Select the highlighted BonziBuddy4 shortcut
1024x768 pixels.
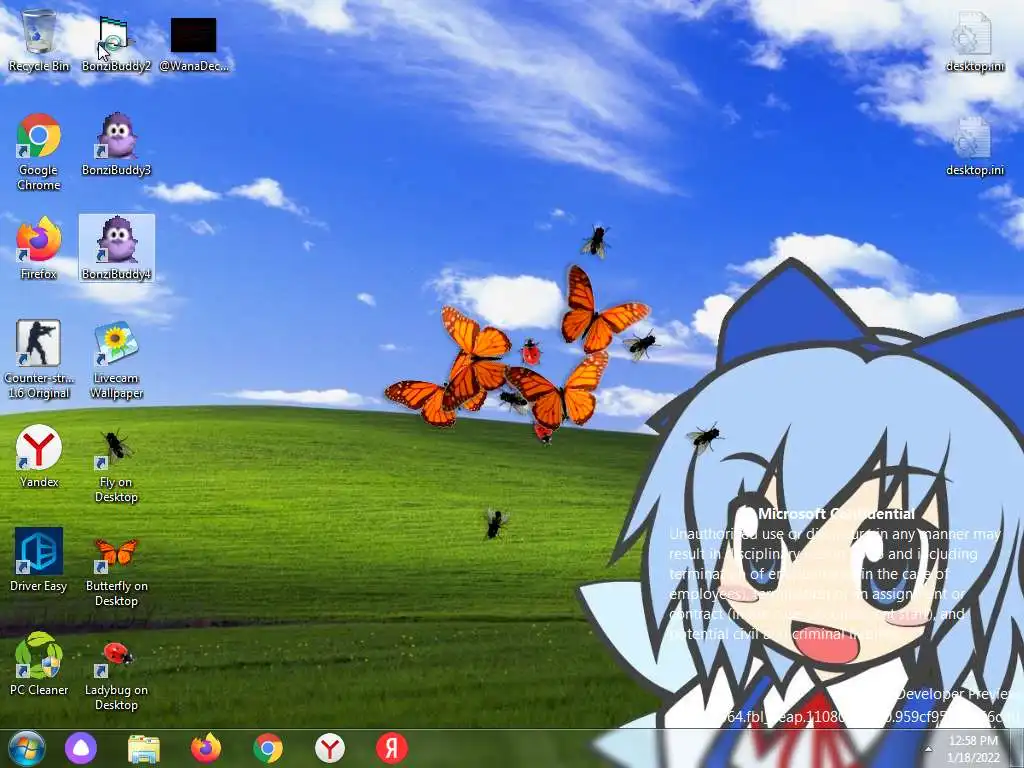(x=117, y=248)
